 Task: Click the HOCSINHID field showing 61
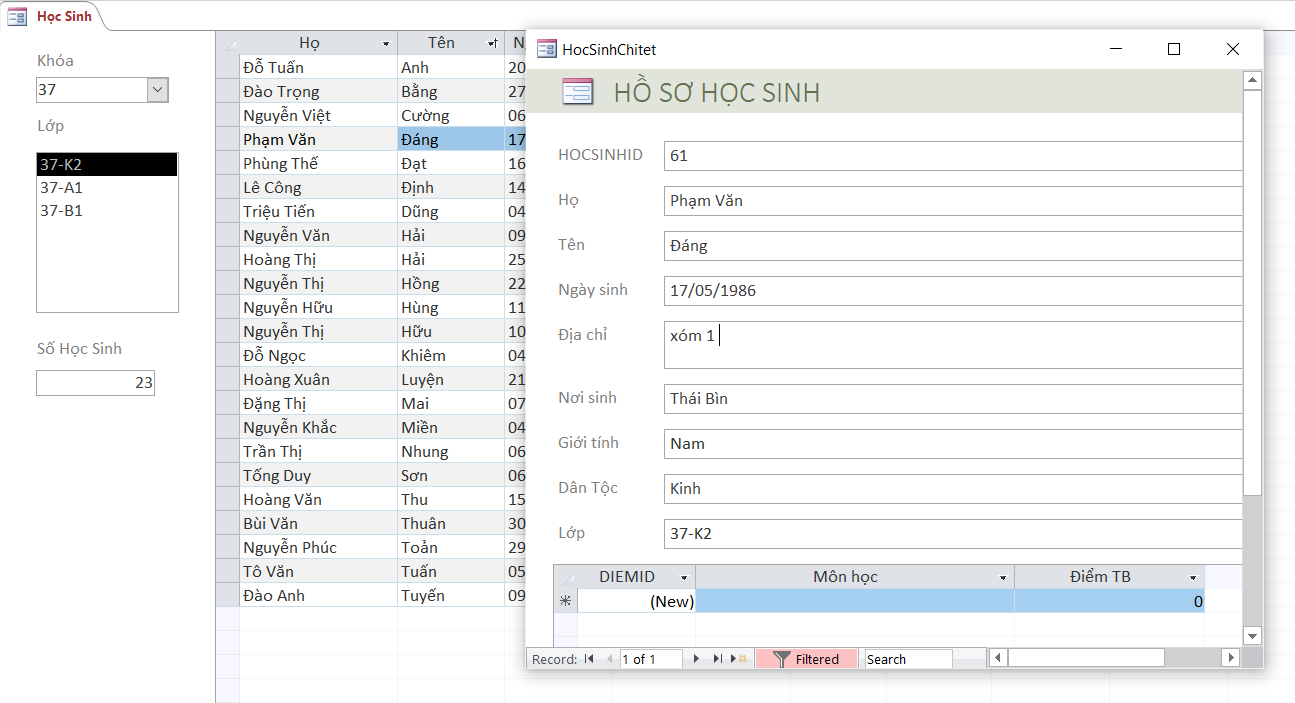pos(953,156)
